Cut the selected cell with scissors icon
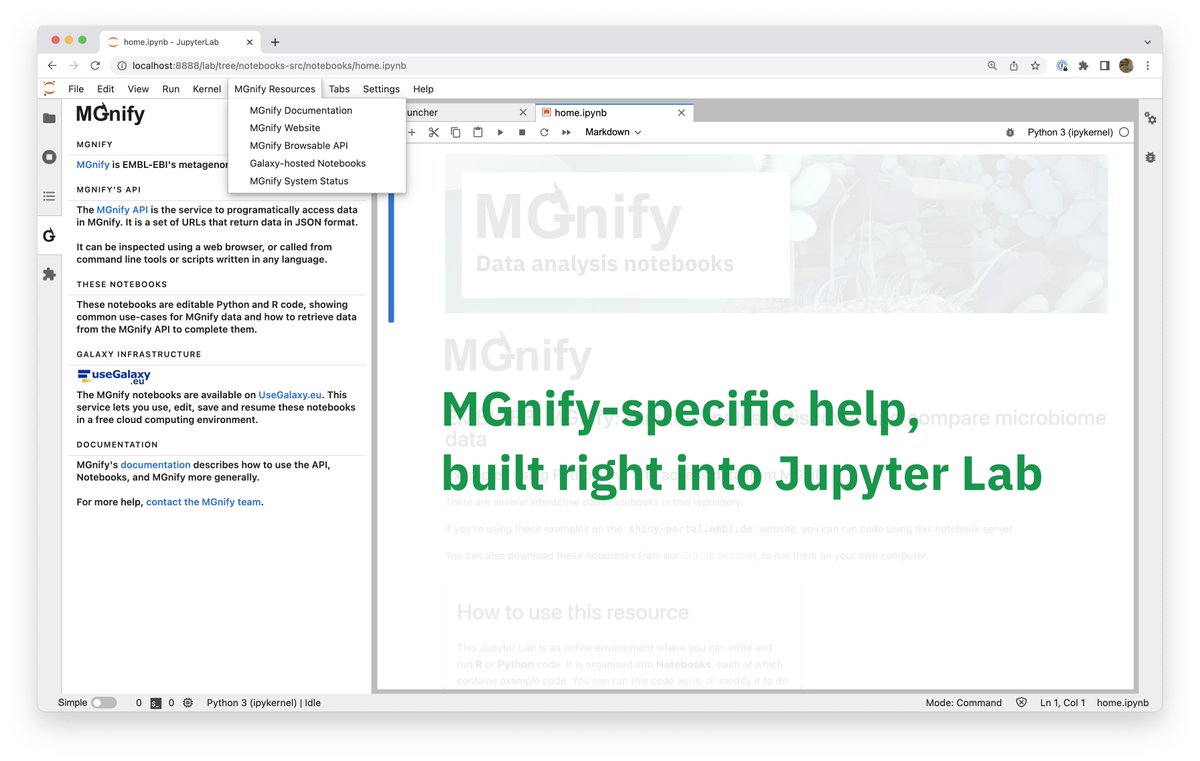 [x=433, y=132]
